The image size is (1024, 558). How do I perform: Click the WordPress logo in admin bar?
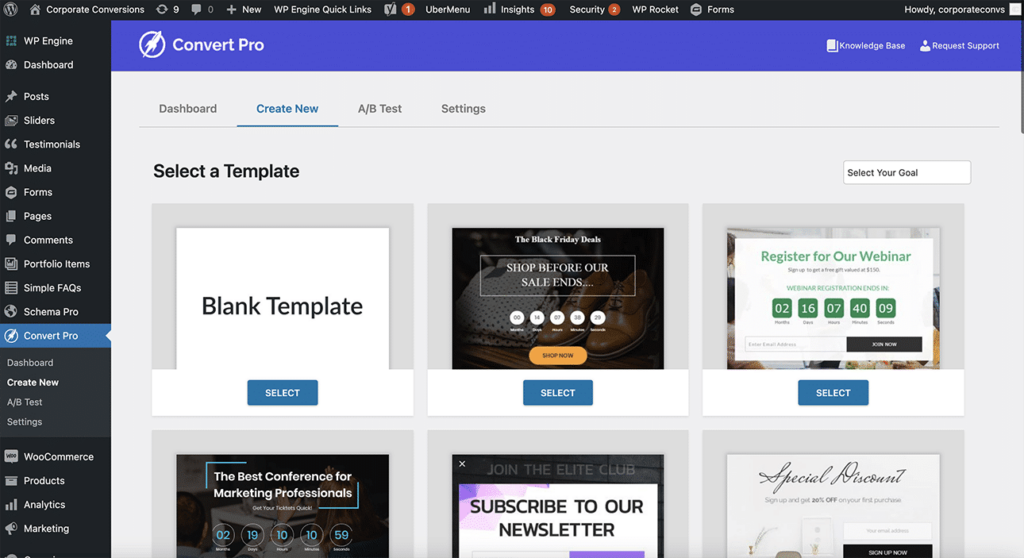tap(10, 9)
